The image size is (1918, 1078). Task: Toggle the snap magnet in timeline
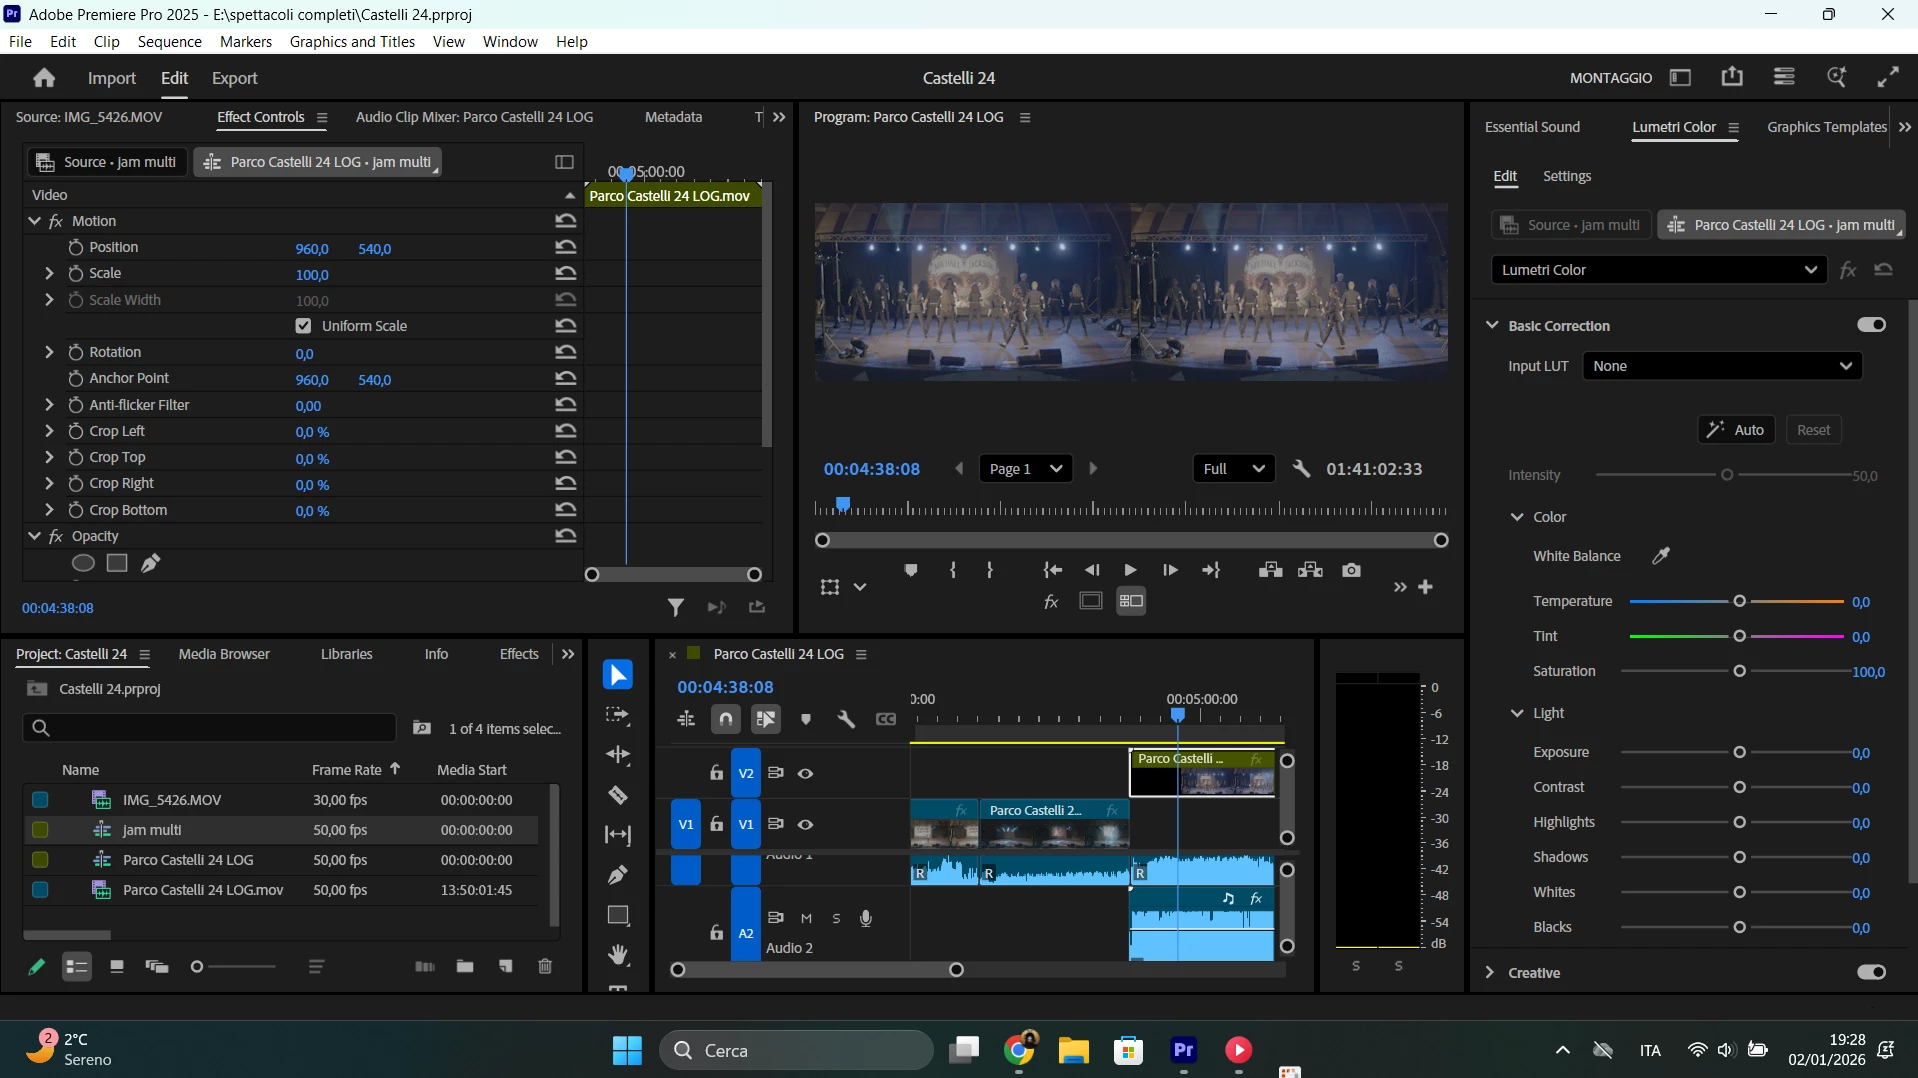pyautogui.click(x=726, y=719)
